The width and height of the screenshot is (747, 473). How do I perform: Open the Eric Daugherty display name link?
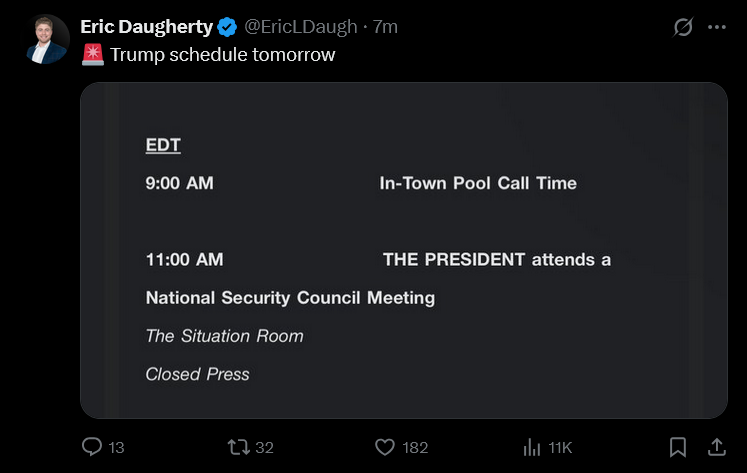146,27
